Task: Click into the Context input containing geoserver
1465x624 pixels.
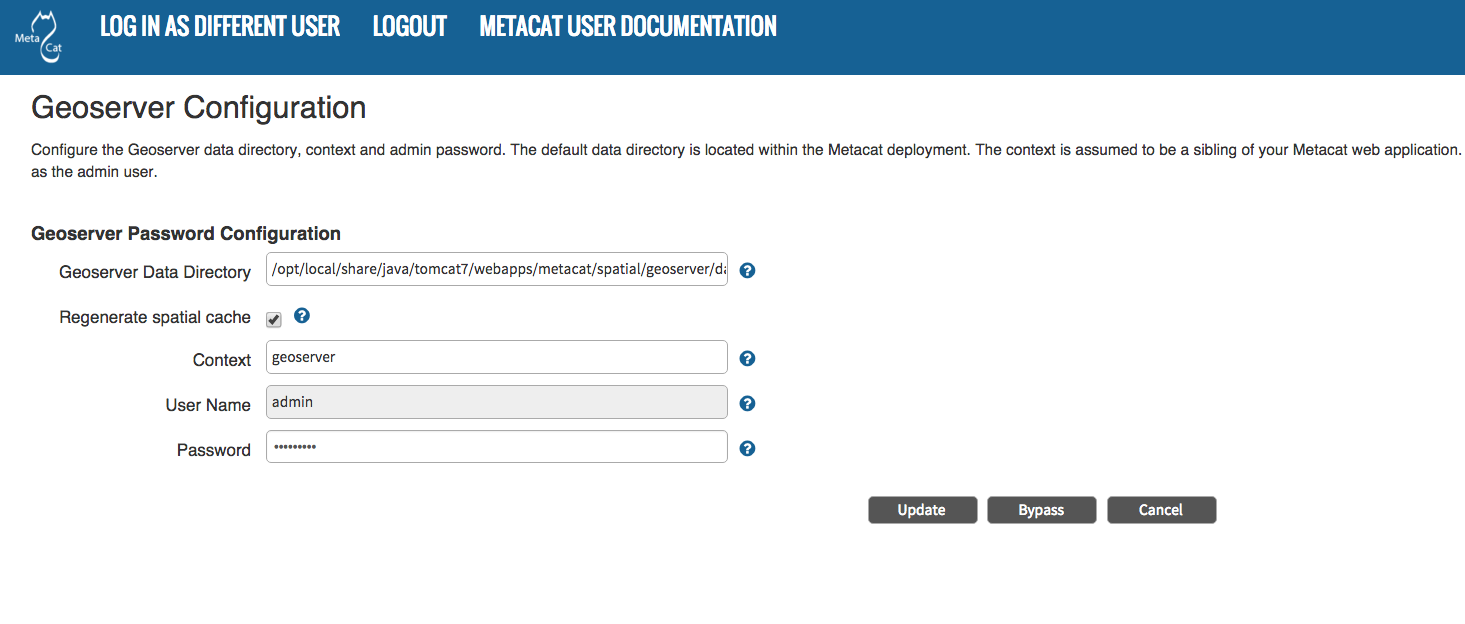Action: pyautogui.click(x=497, y=357)
